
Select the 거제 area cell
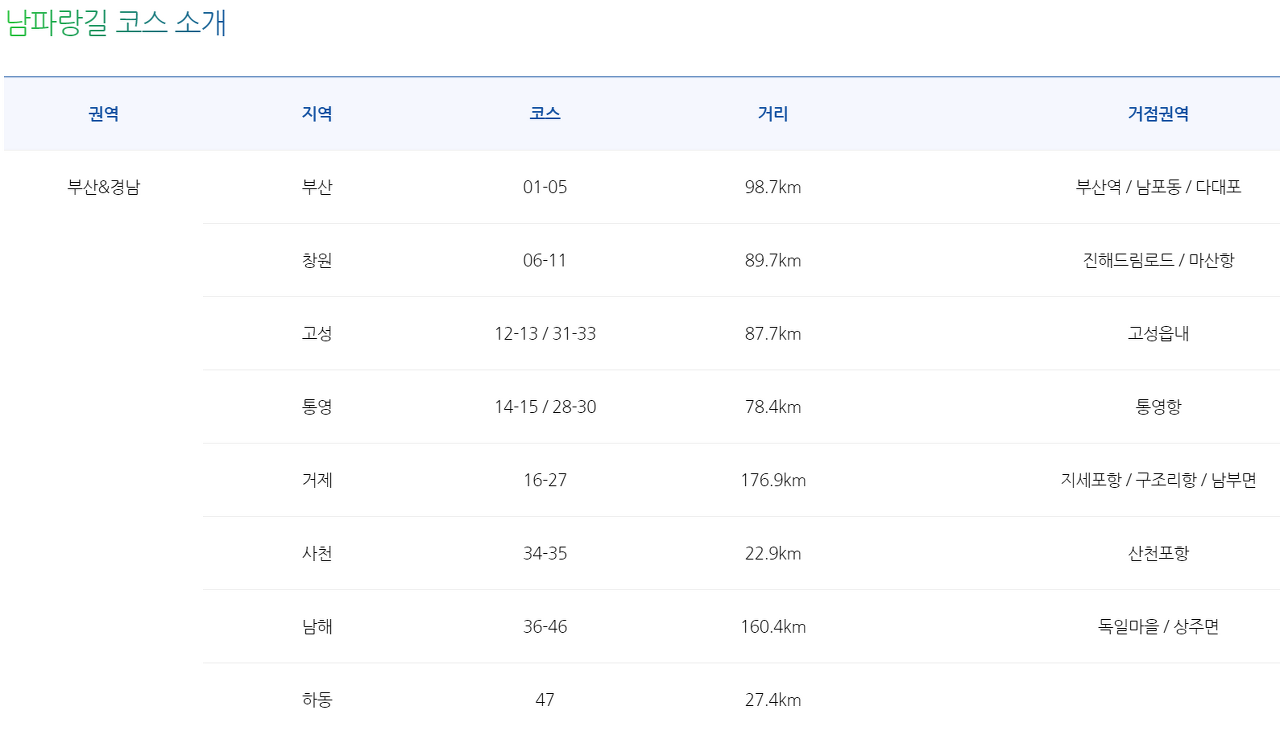click(317, 480)
